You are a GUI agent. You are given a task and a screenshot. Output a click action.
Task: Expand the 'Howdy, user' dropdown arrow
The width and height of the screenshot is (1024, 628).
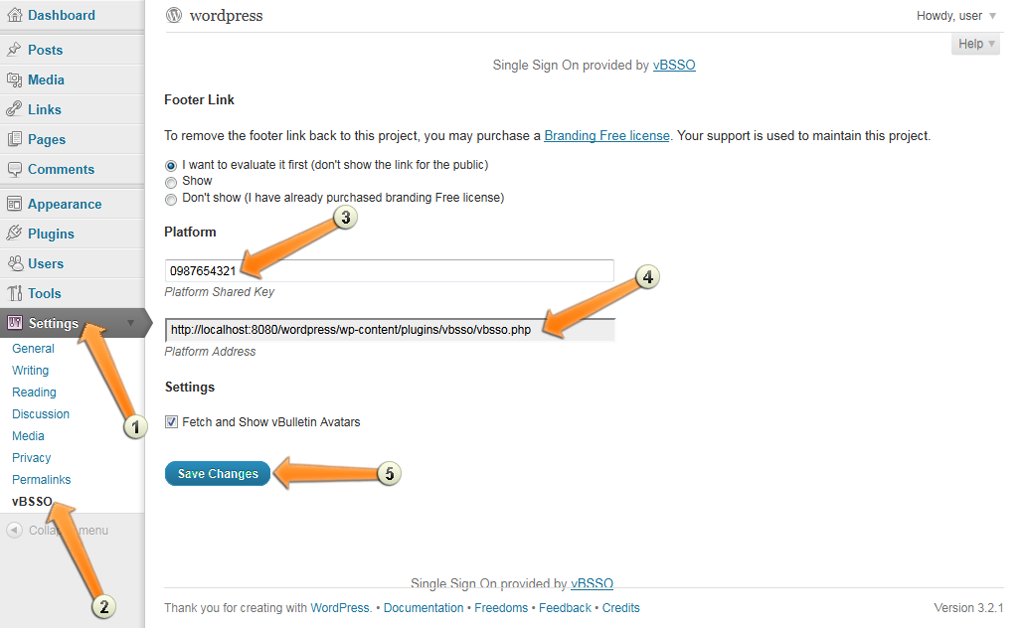coord(993,16)
